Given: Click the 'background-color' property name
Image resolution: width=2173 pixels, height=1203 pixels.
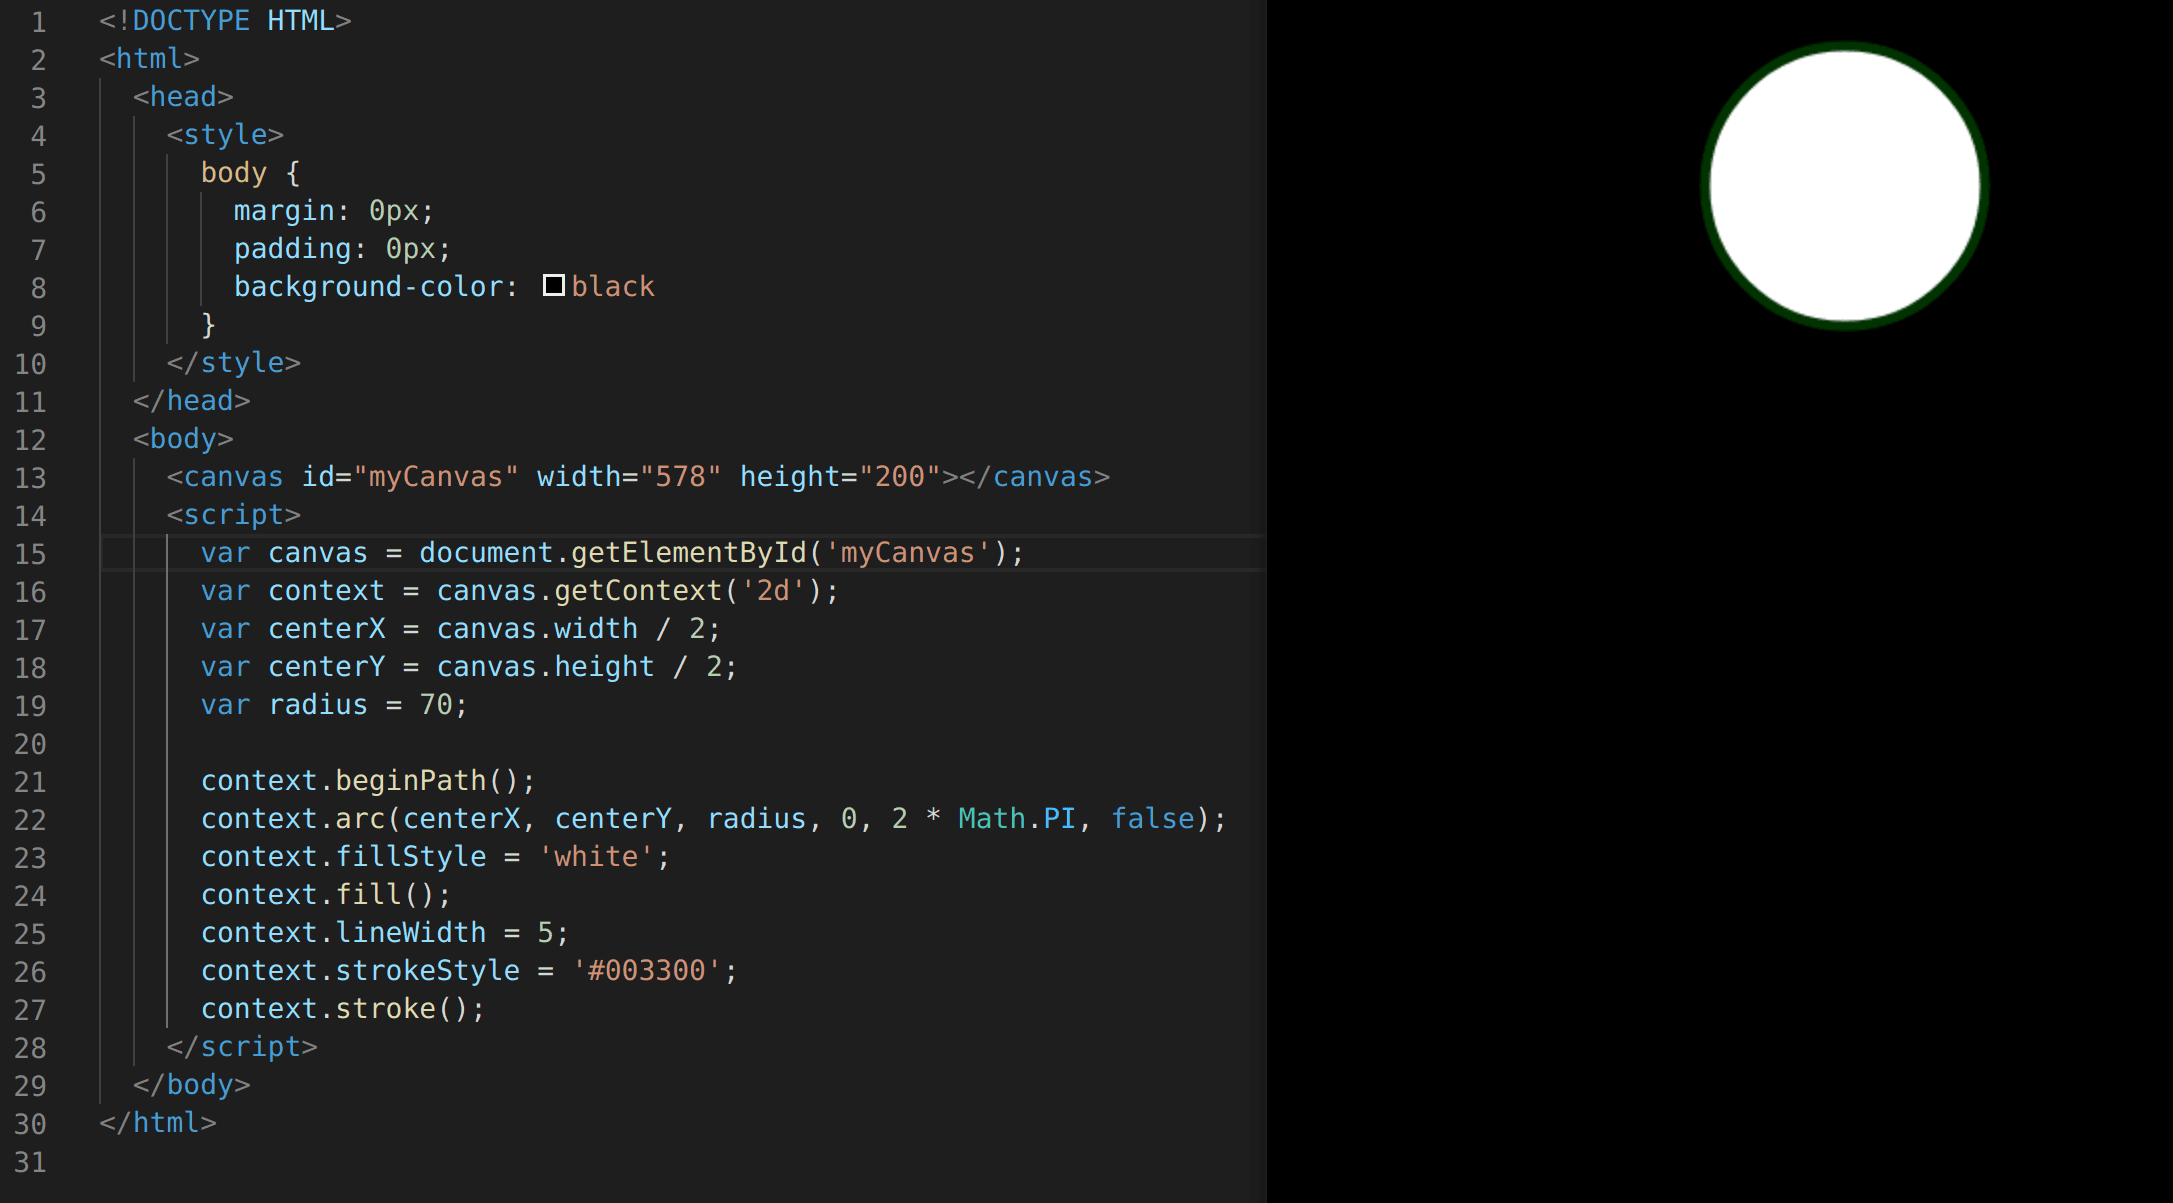Looking at the screenshot, I should (x=368, y=287).
